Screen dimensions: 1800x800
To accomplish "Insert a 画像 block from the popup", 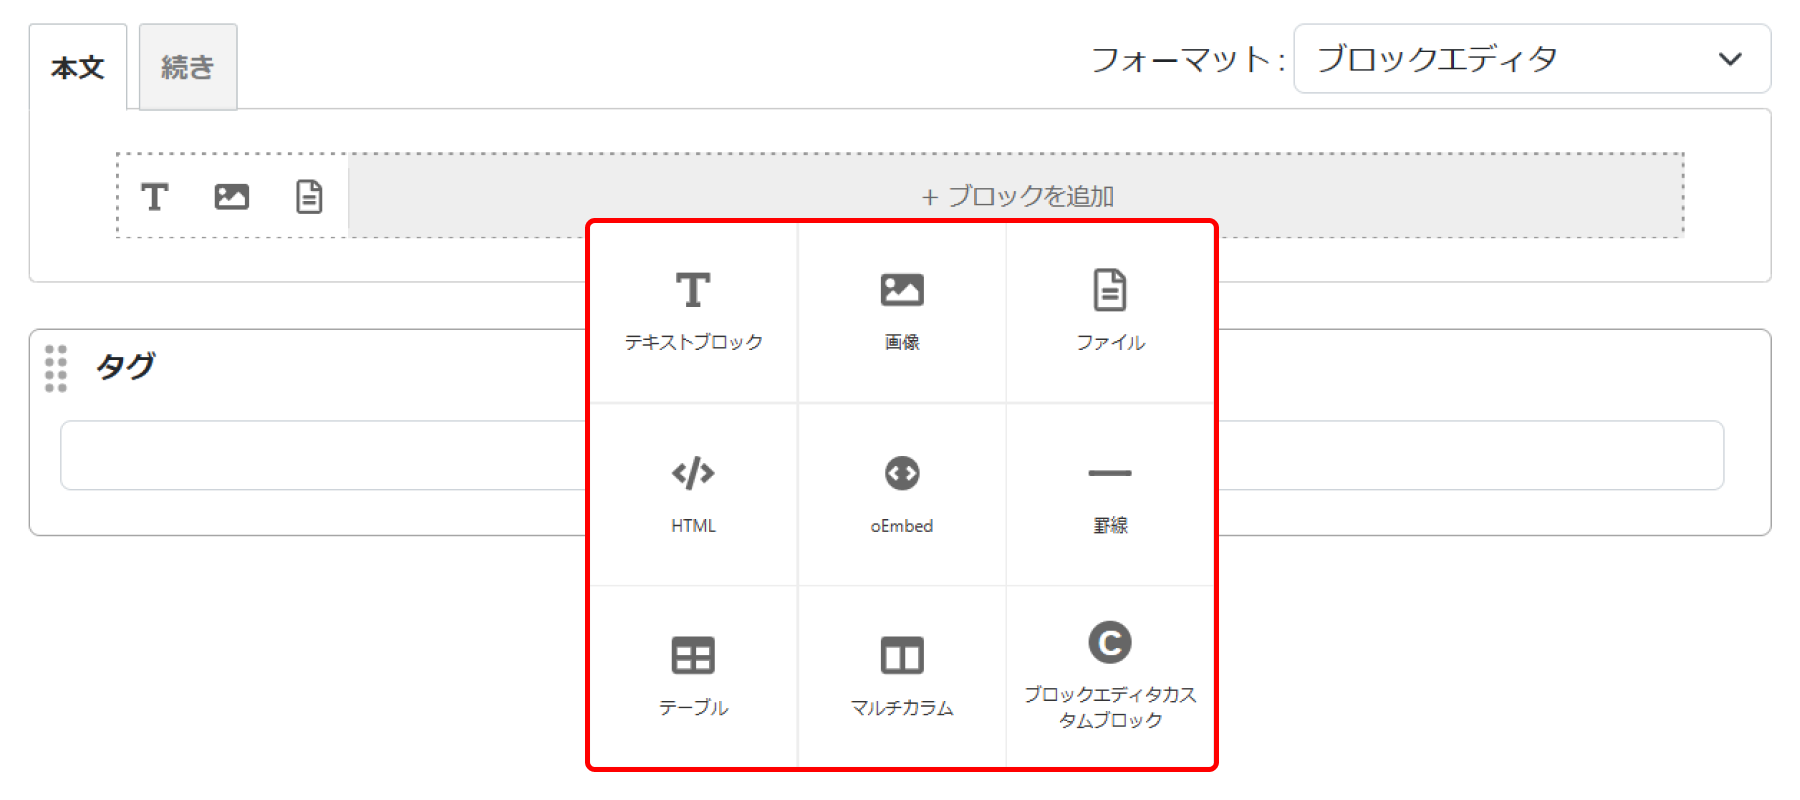I will coord(901,312).
